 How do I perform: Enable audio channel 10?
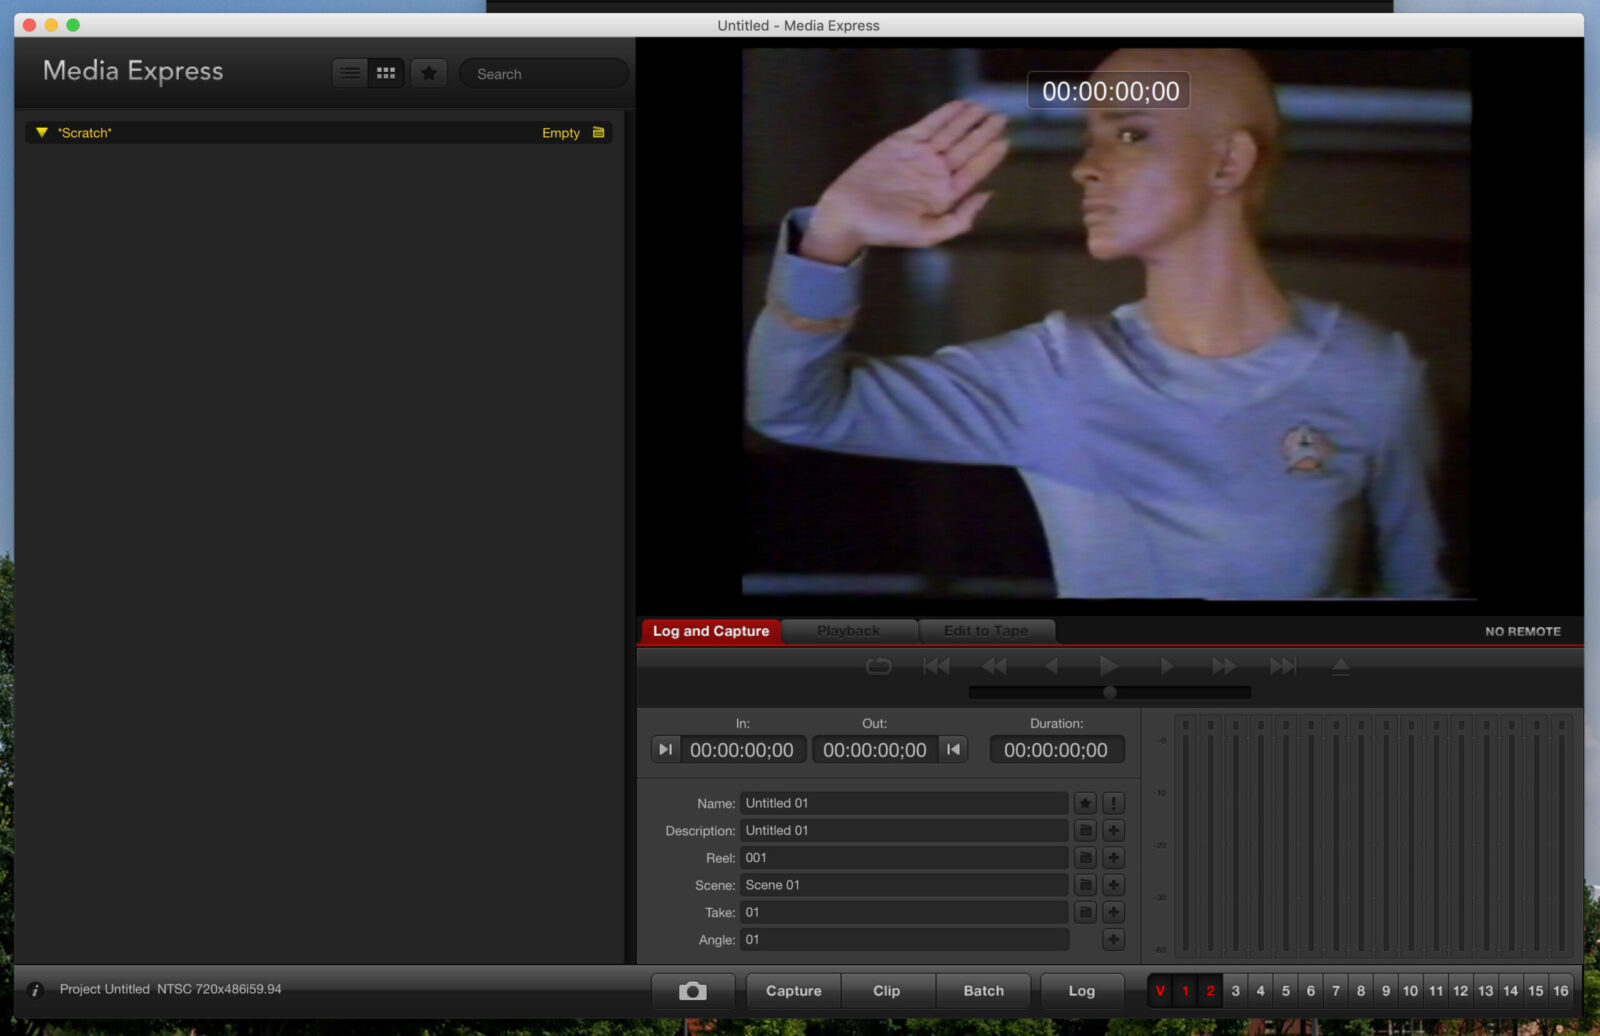[1410, 991]
